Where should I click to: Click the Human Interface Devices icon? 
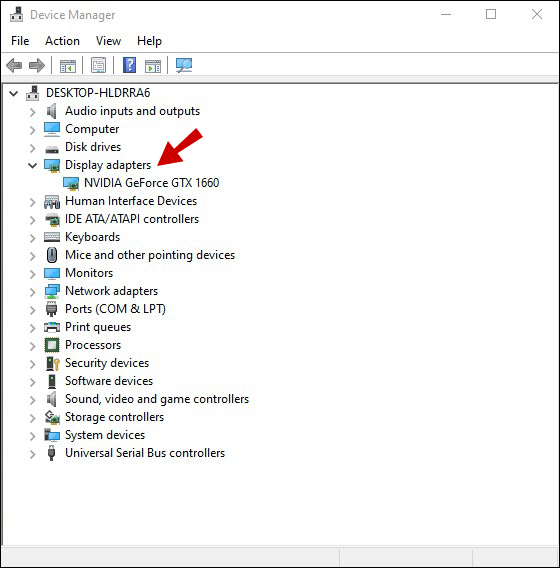52,201
